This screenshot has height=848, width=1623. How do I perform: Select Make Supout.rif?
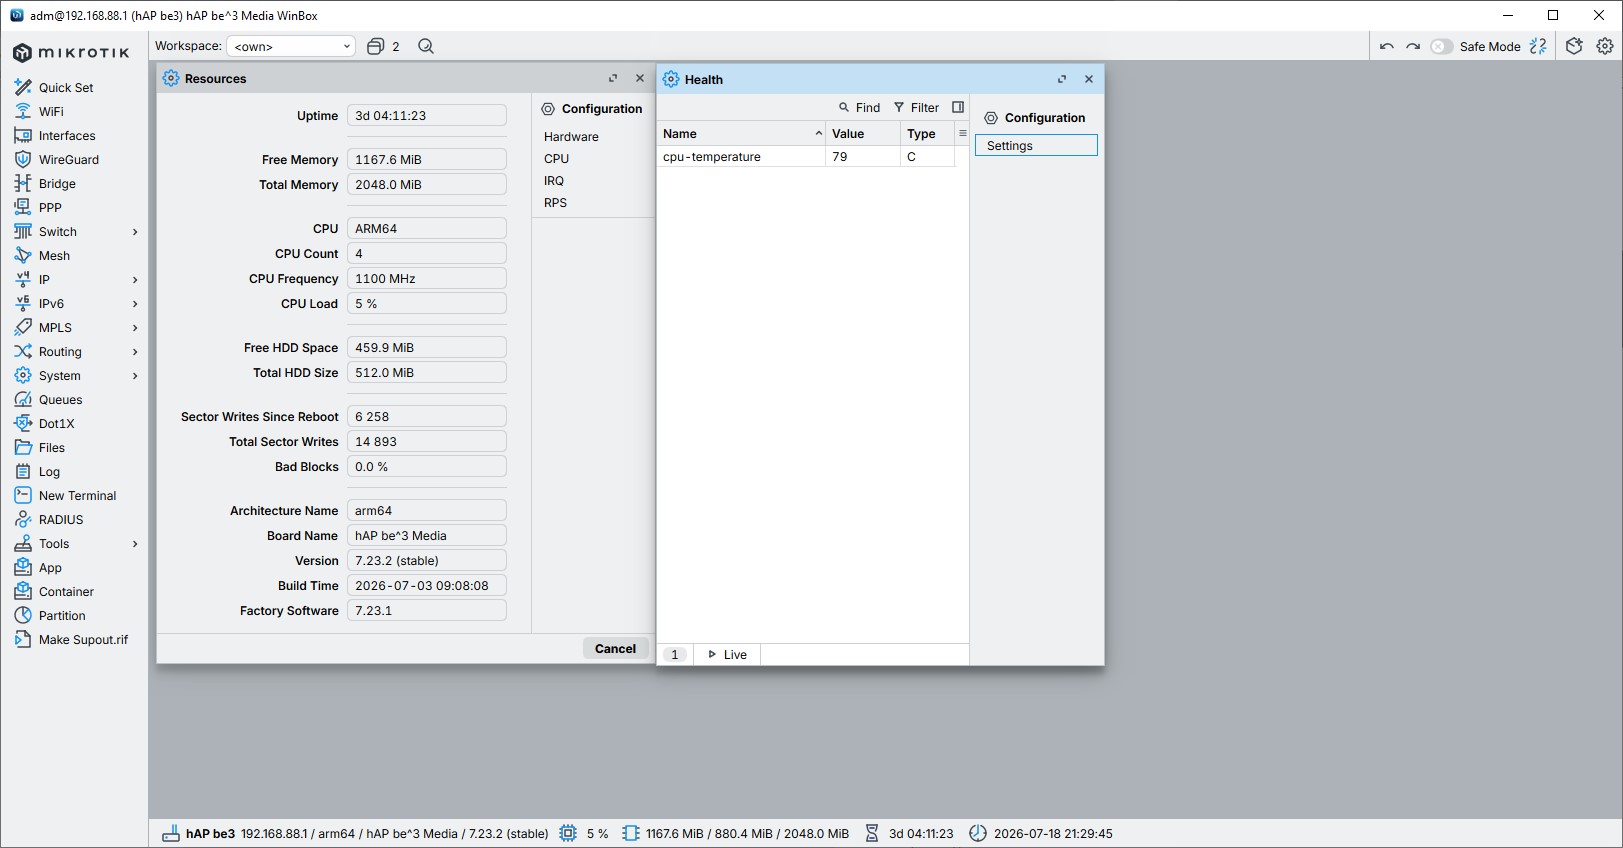[x=83, y=639]
